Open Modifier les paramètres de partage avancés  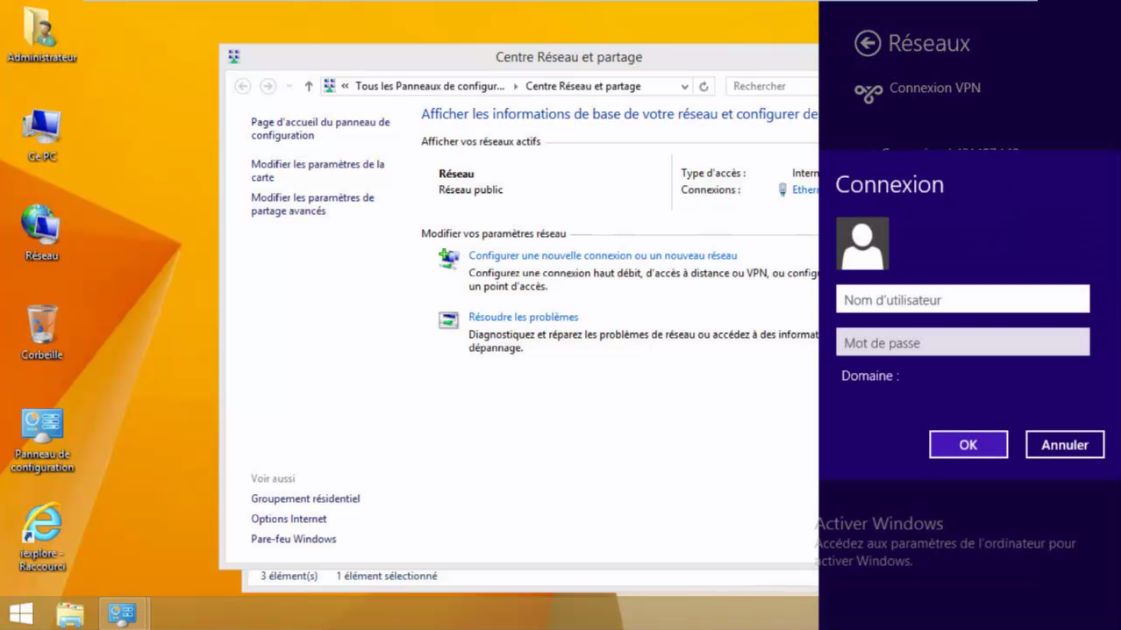pos(312,204)
